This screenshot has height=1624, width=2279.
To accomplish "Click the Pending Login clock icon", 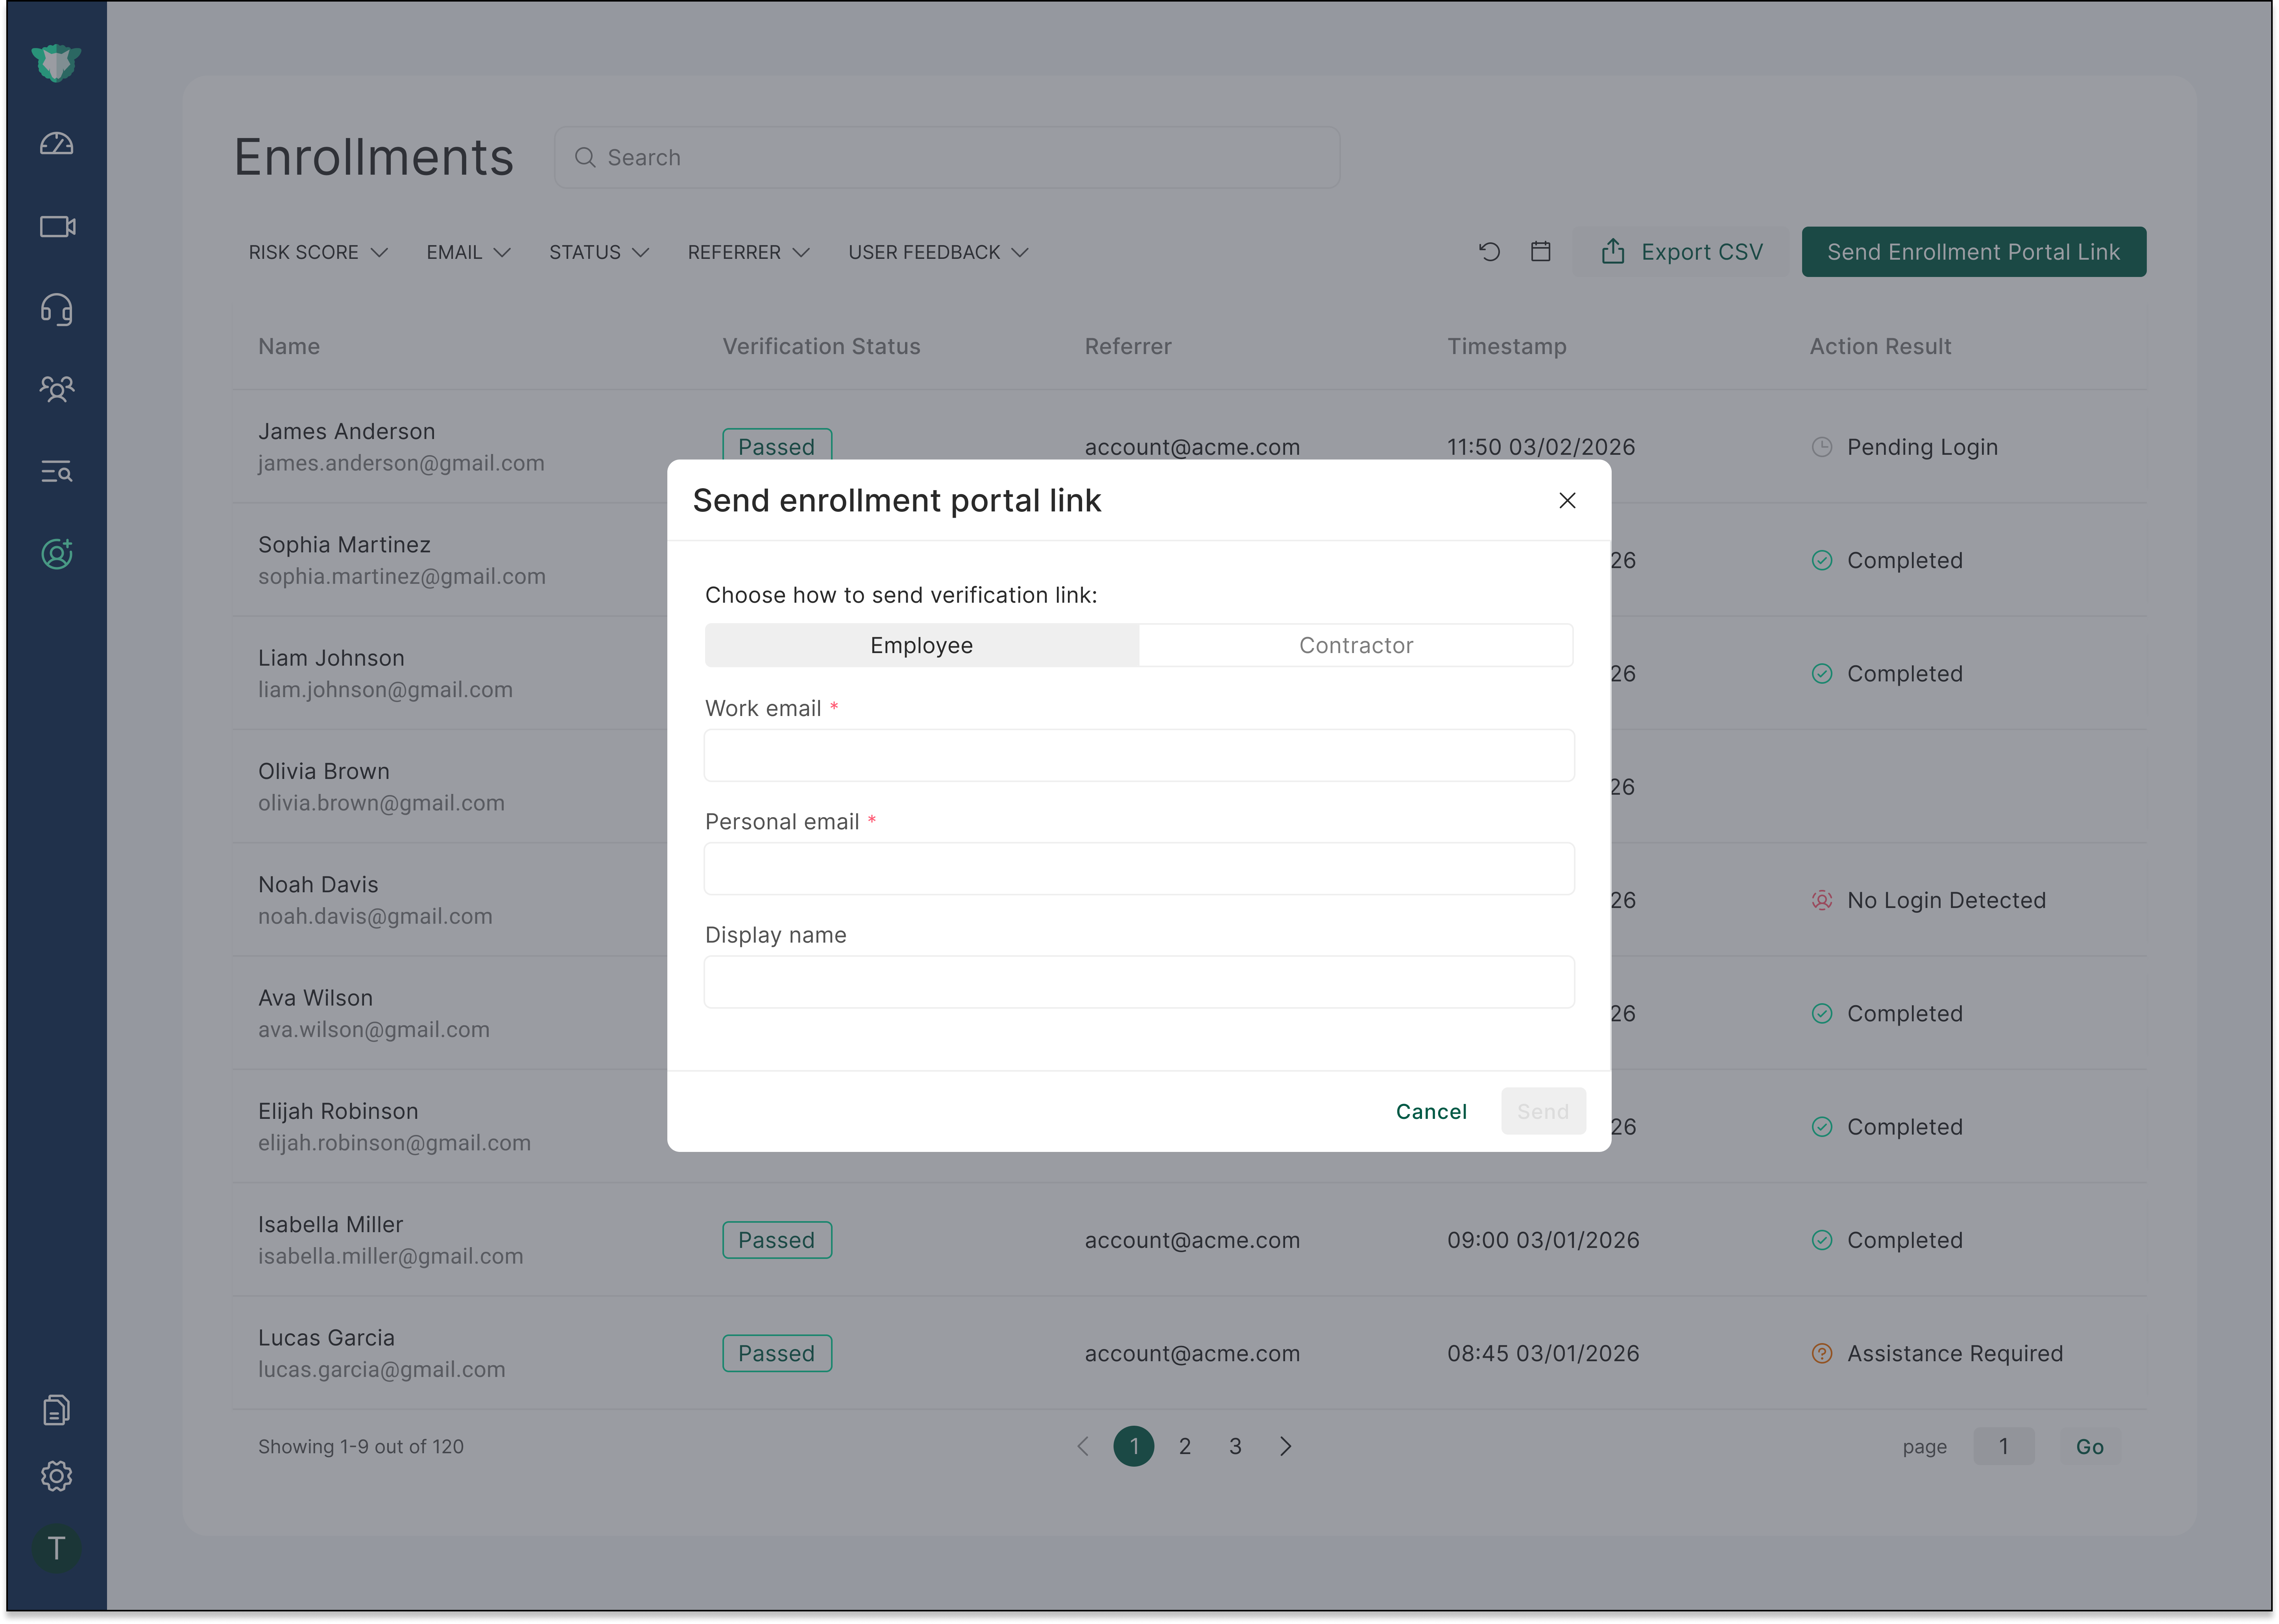I will 1822,447.
